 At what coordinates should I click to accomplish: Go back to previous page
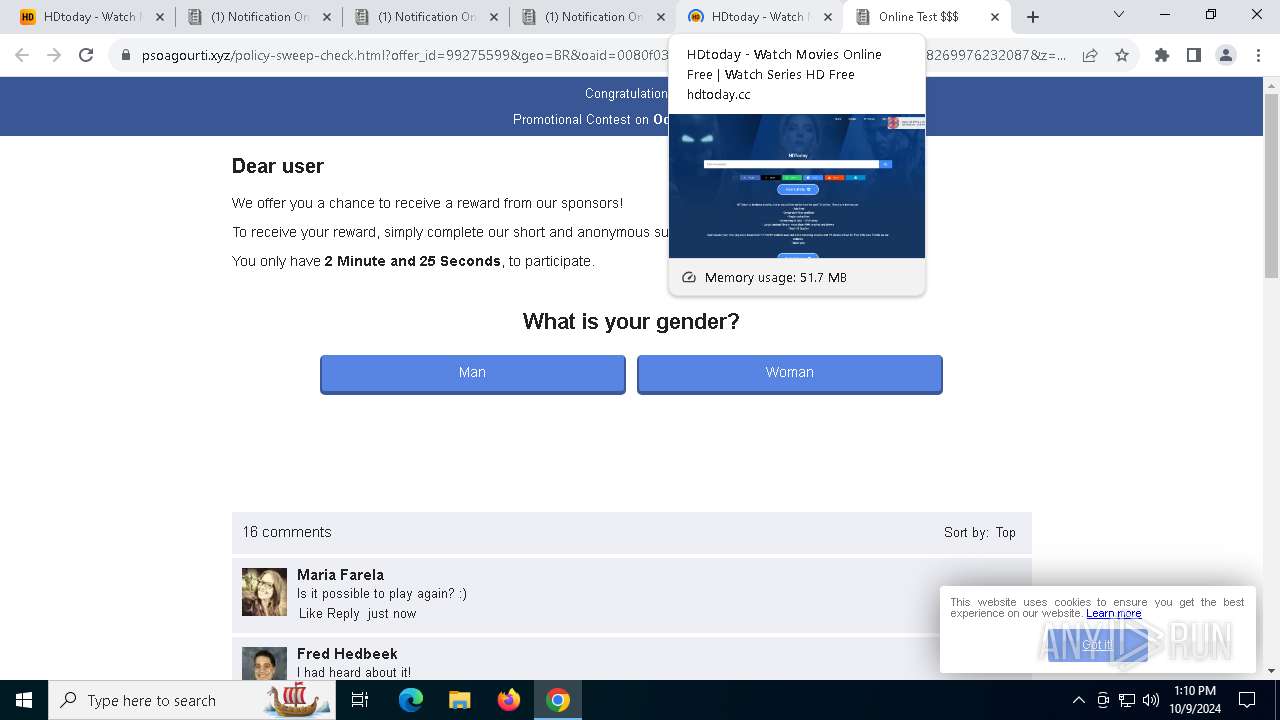pos(22,56)
